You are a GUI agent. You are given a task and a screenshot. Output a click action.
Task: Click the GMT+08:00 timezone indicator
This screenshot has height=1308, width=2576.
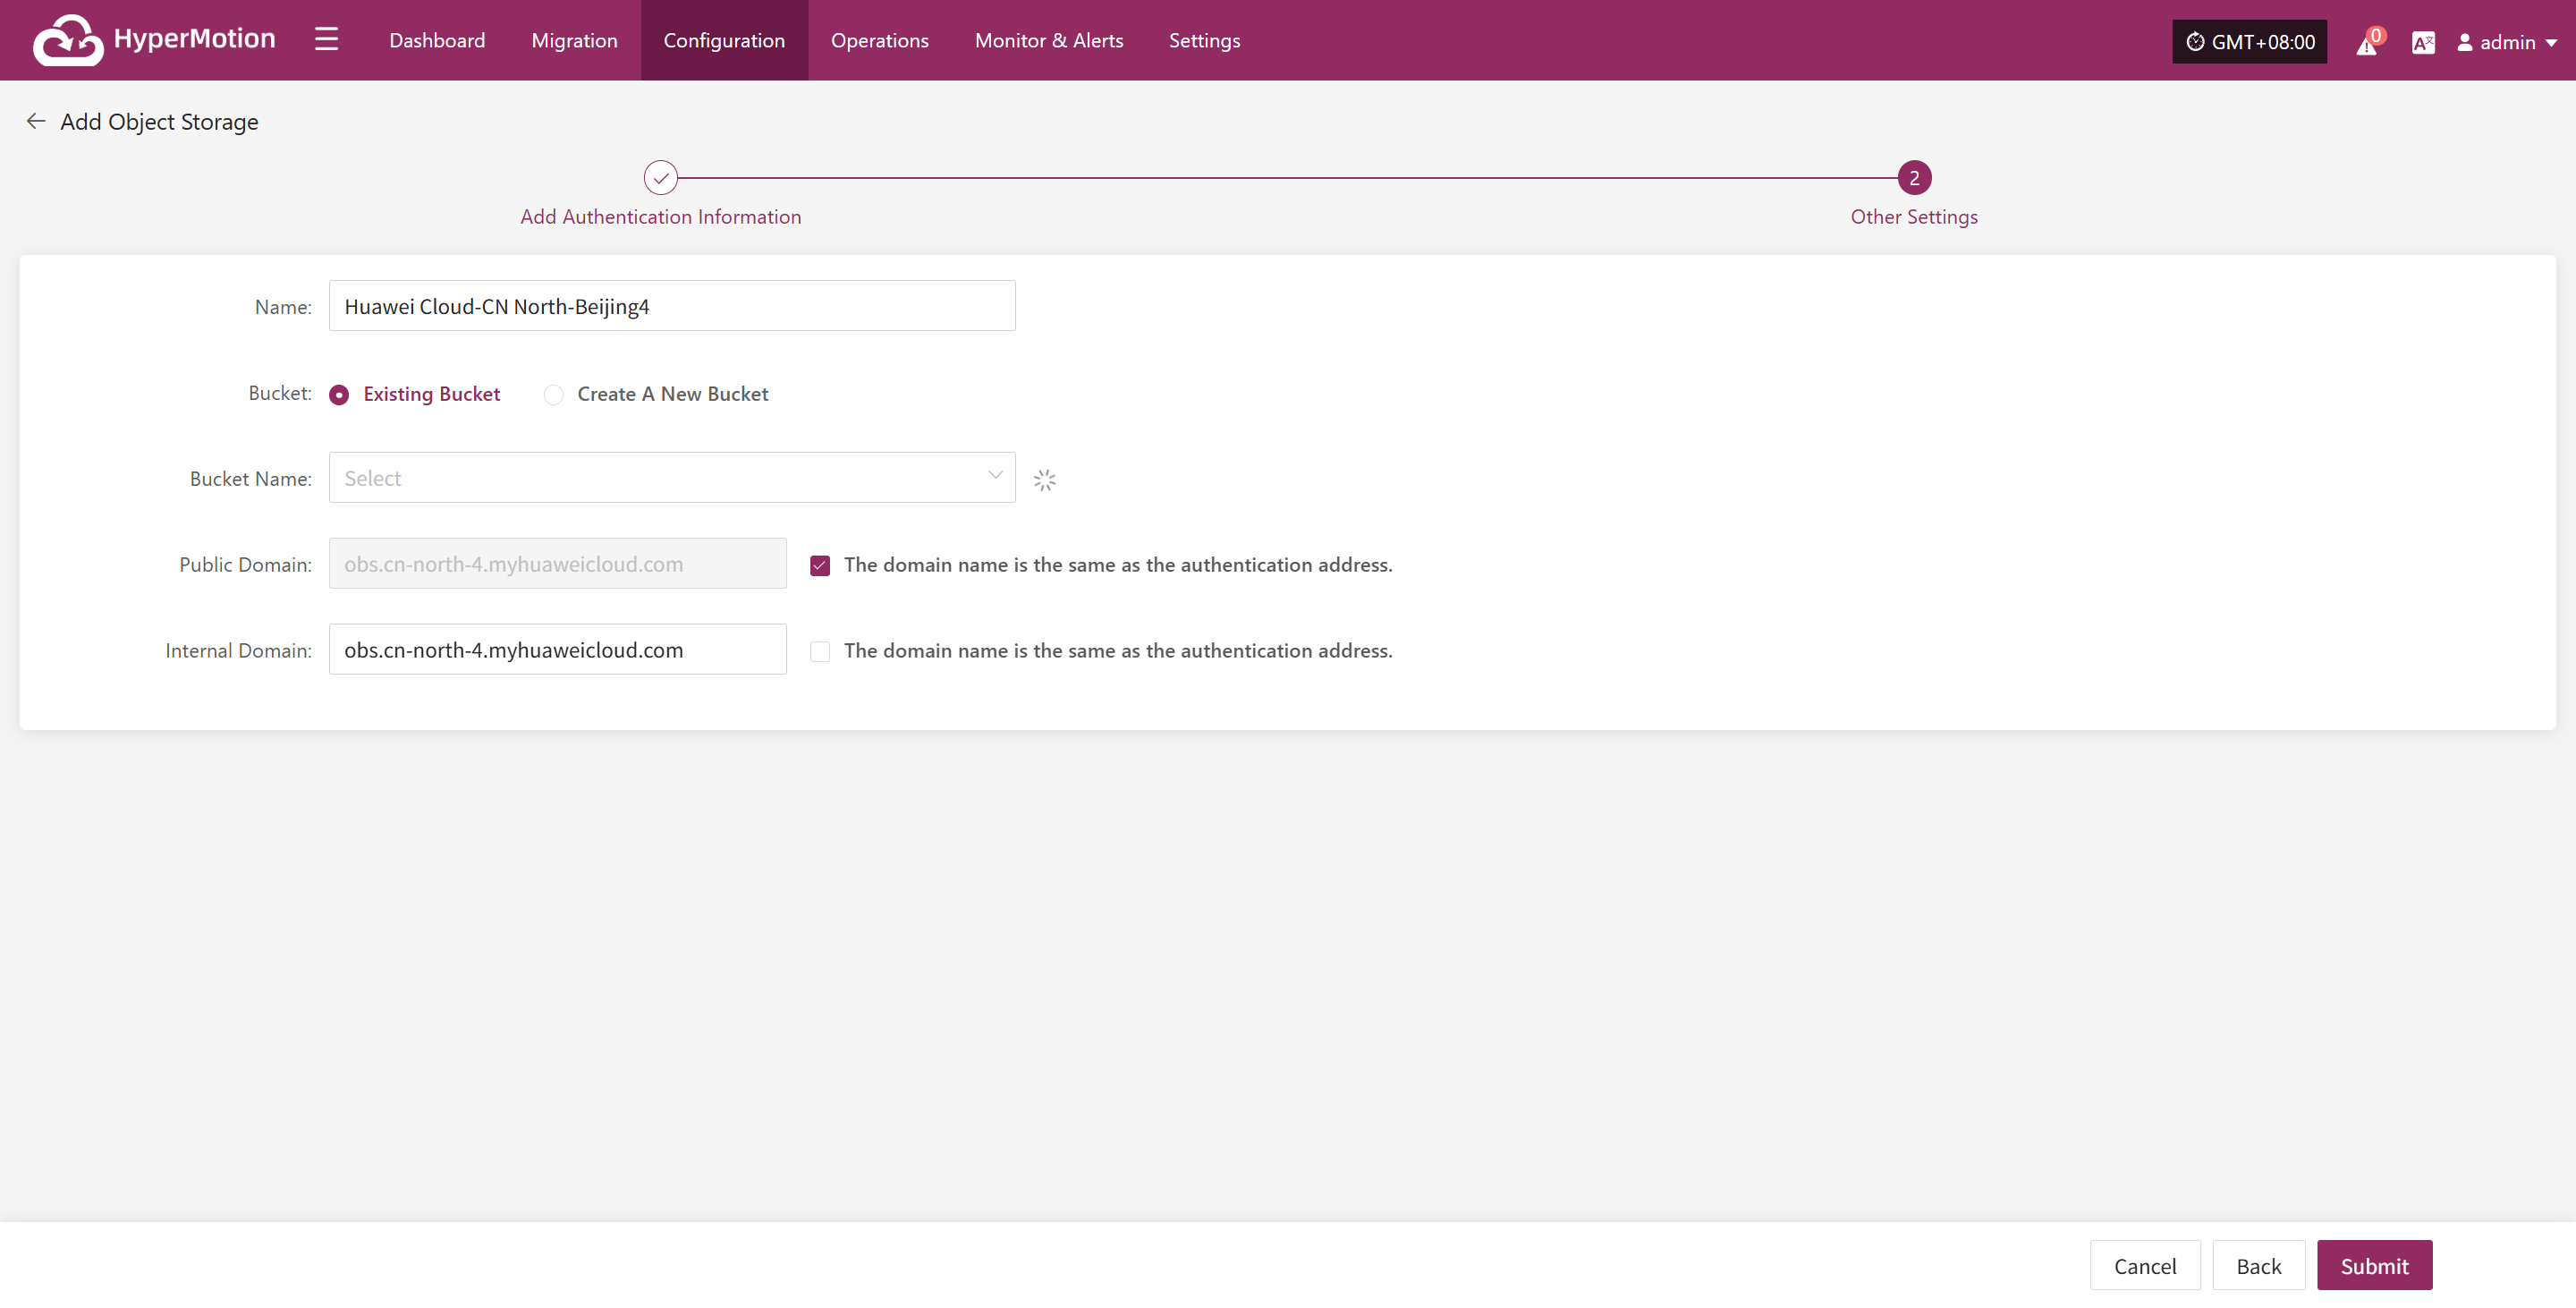(2249, 42)
